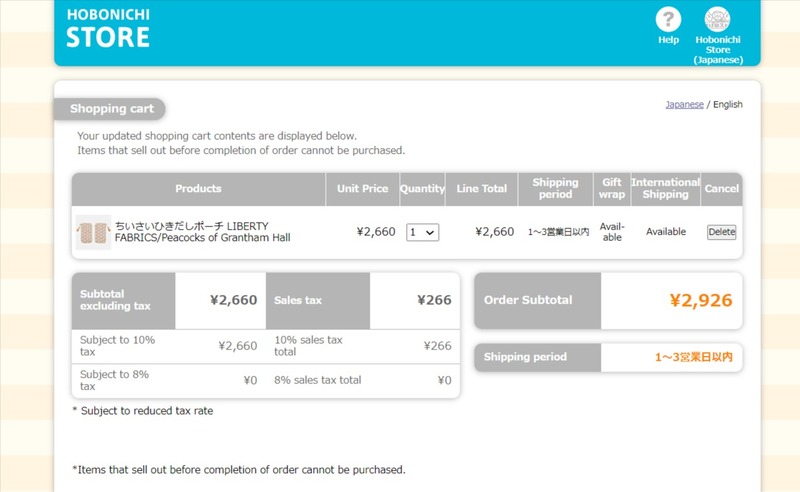Image resolution: width=800 pixels, height=492 pixels.
Task: Select the Unit Price column header
Action: [362, 189]
